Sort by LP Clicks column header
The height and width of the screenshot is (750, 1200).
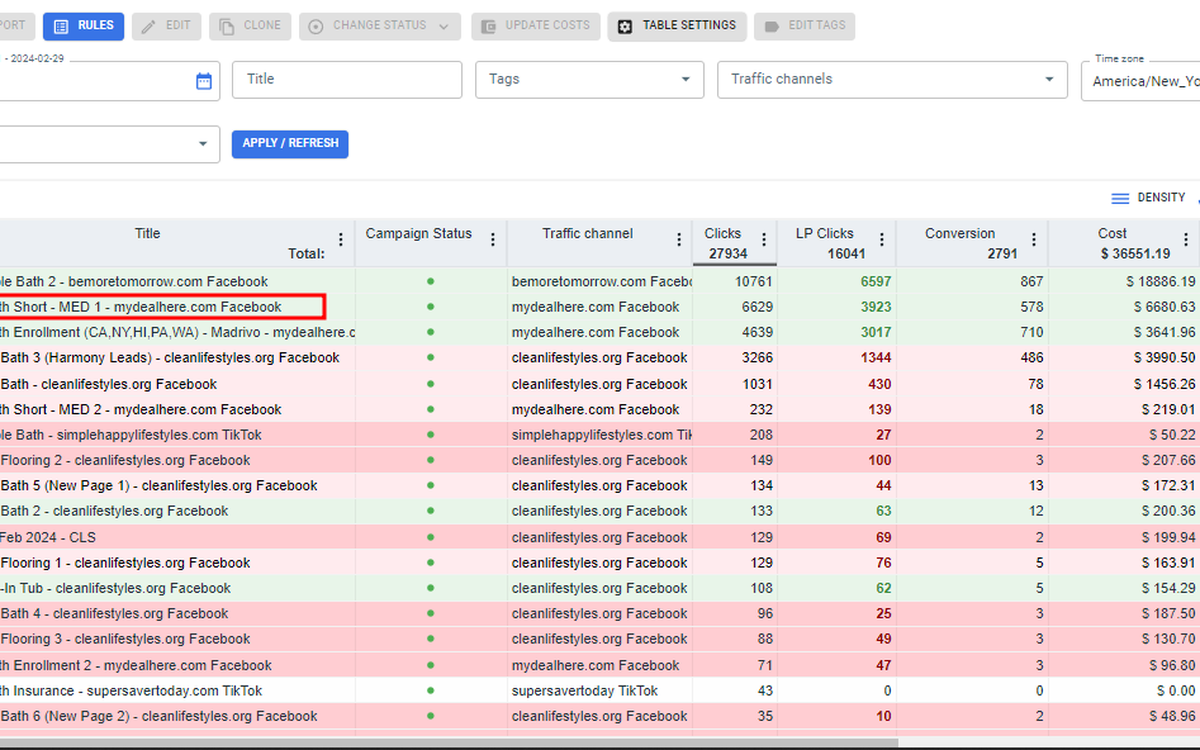(825, 234)
